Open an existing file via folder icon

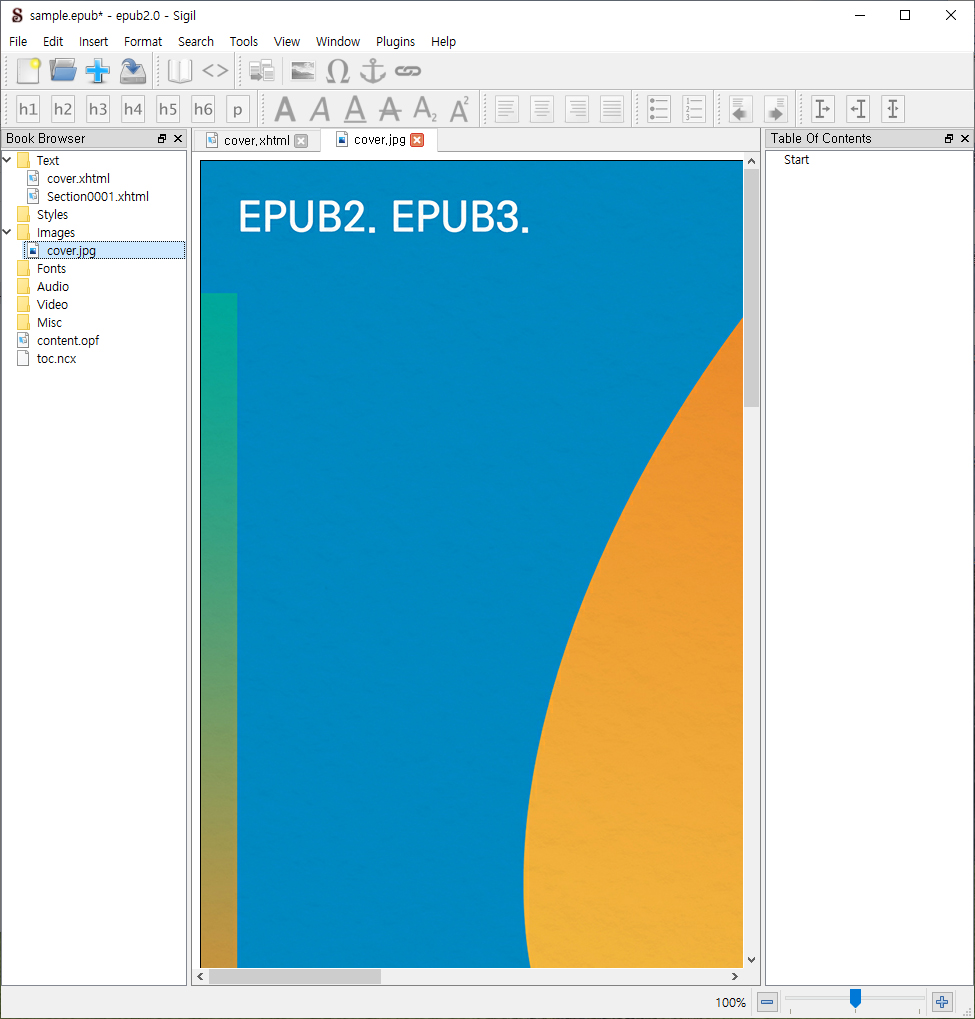[63, 71]
